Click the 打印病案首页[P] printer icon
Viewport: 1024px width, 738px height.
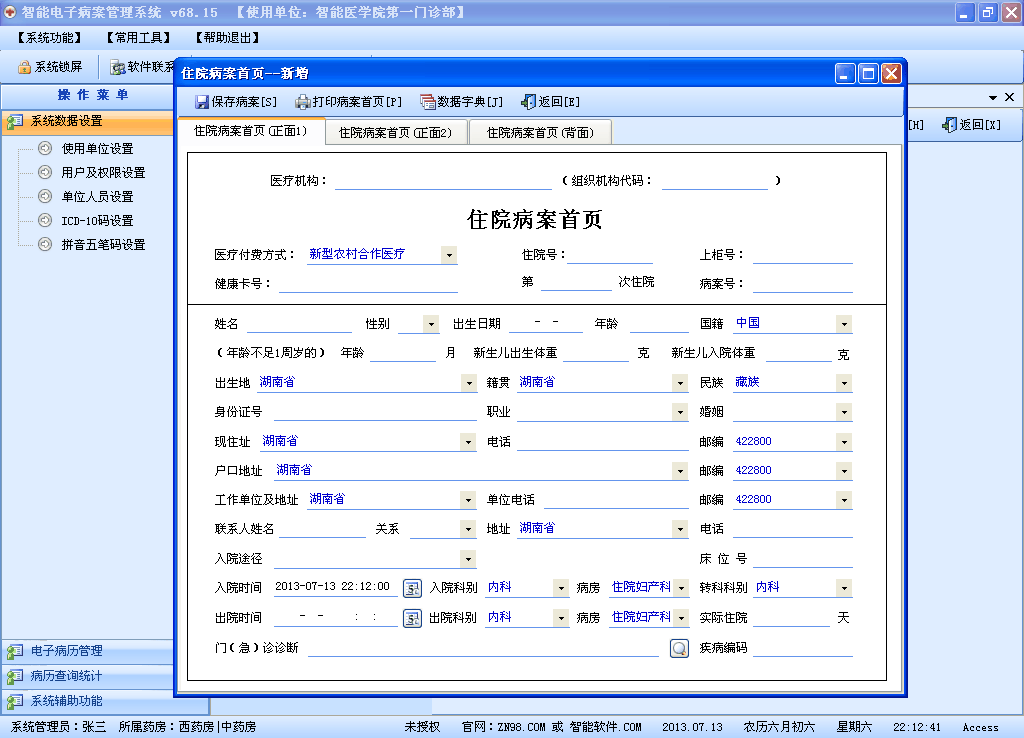coord(302,102)
